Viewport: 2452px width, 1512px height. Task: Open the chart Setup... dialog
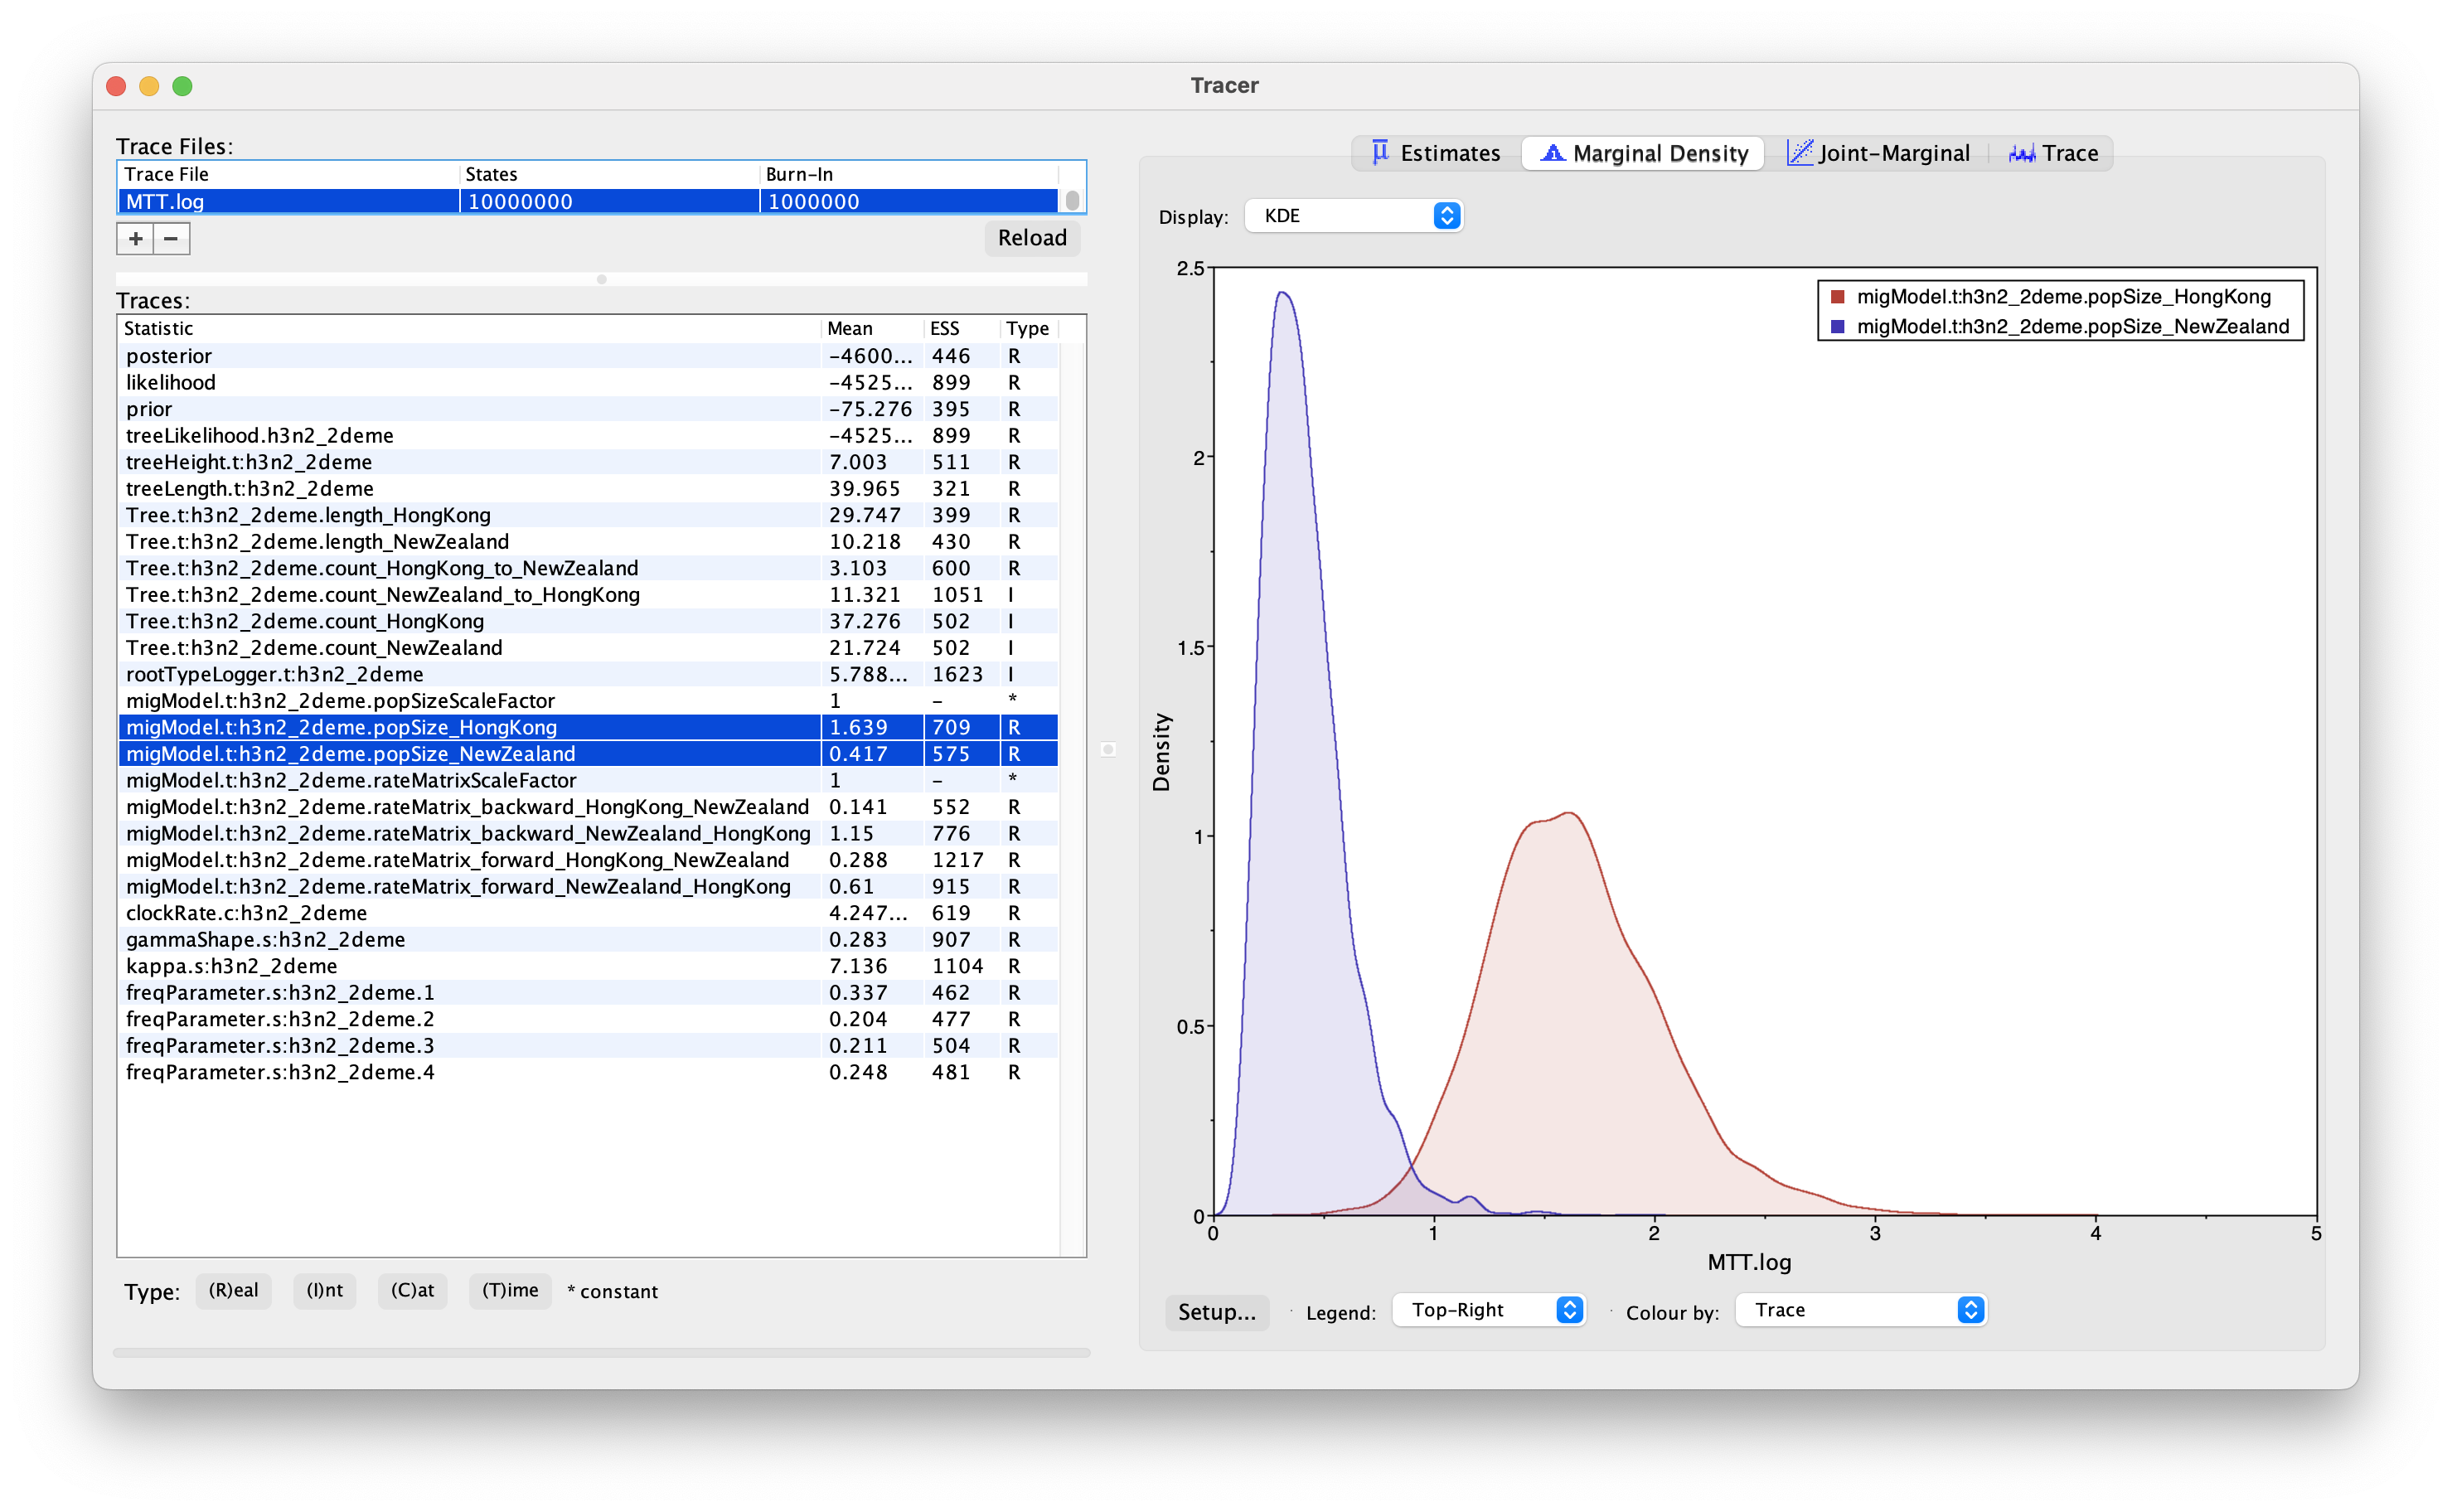click(x=1216, y=1312)
